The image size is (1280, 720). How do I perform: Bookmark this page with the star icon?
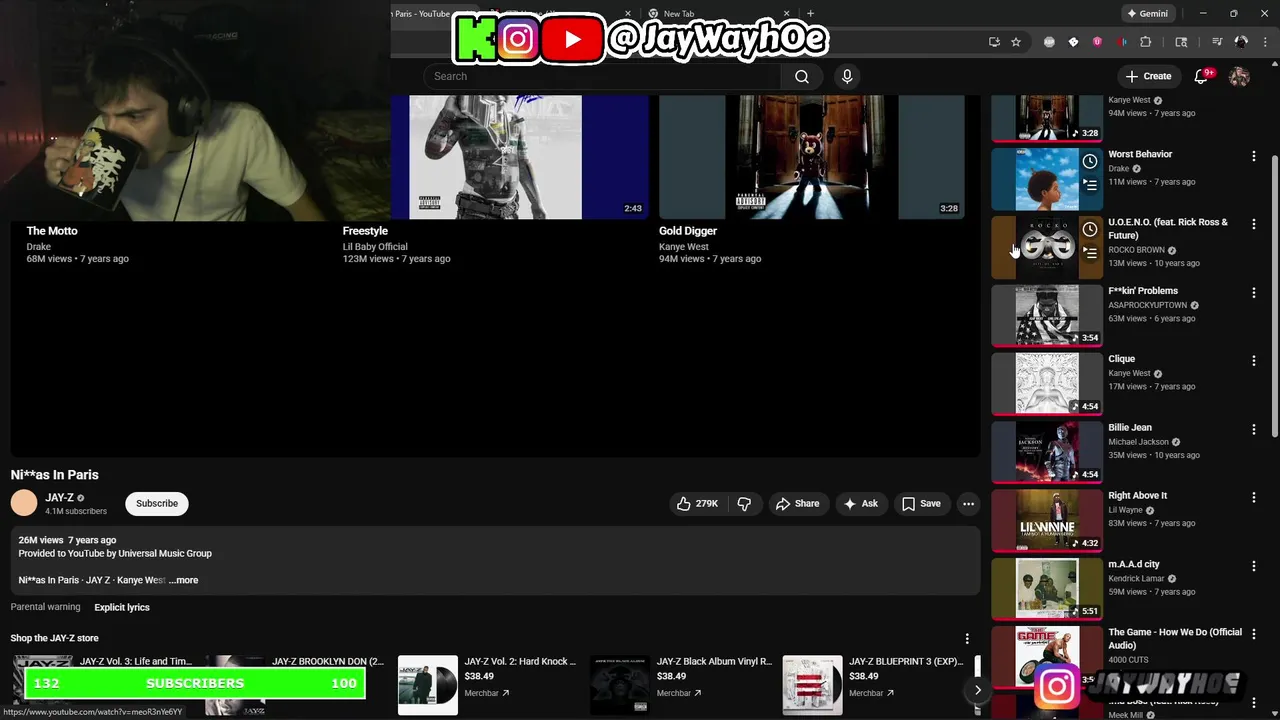tap(1016, 42)
